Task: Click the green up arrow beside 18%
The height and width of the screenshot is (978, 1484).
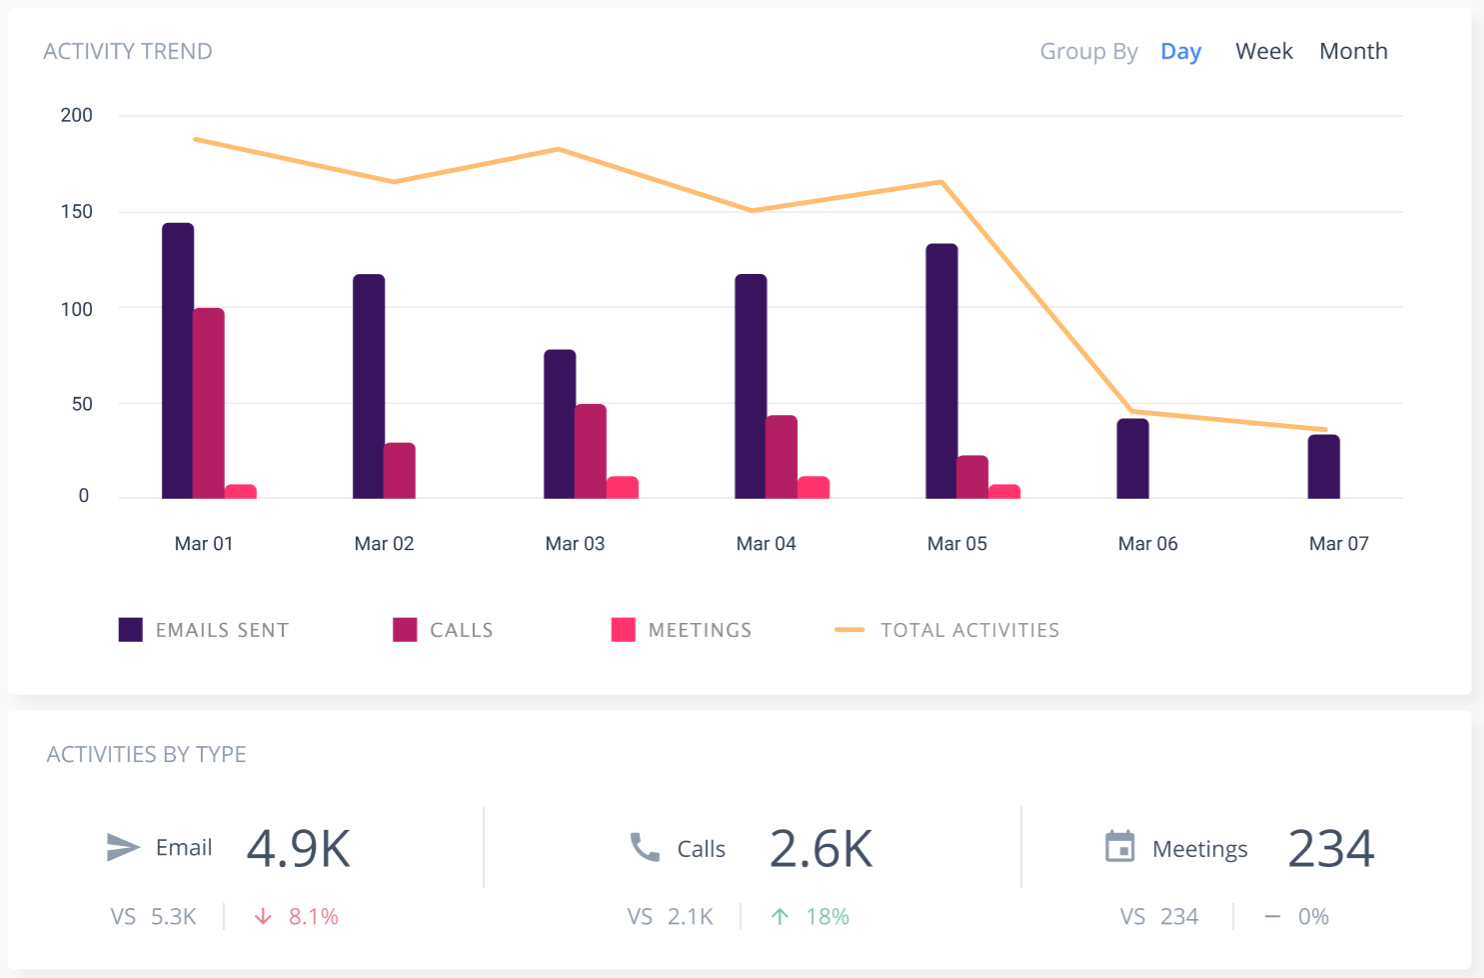Action: coord(780,917)
